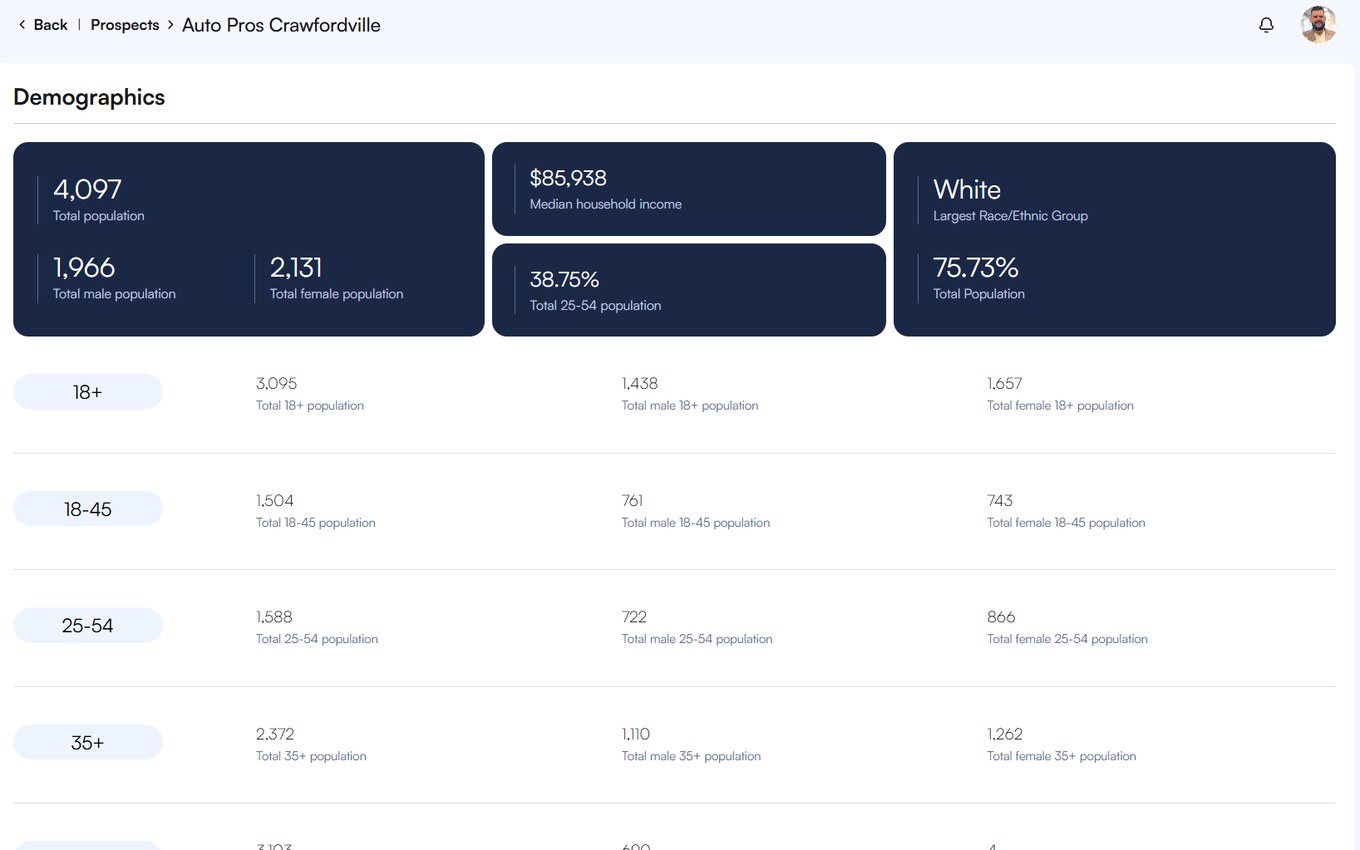Click the 2,131 total female population value

pos(296,267)
